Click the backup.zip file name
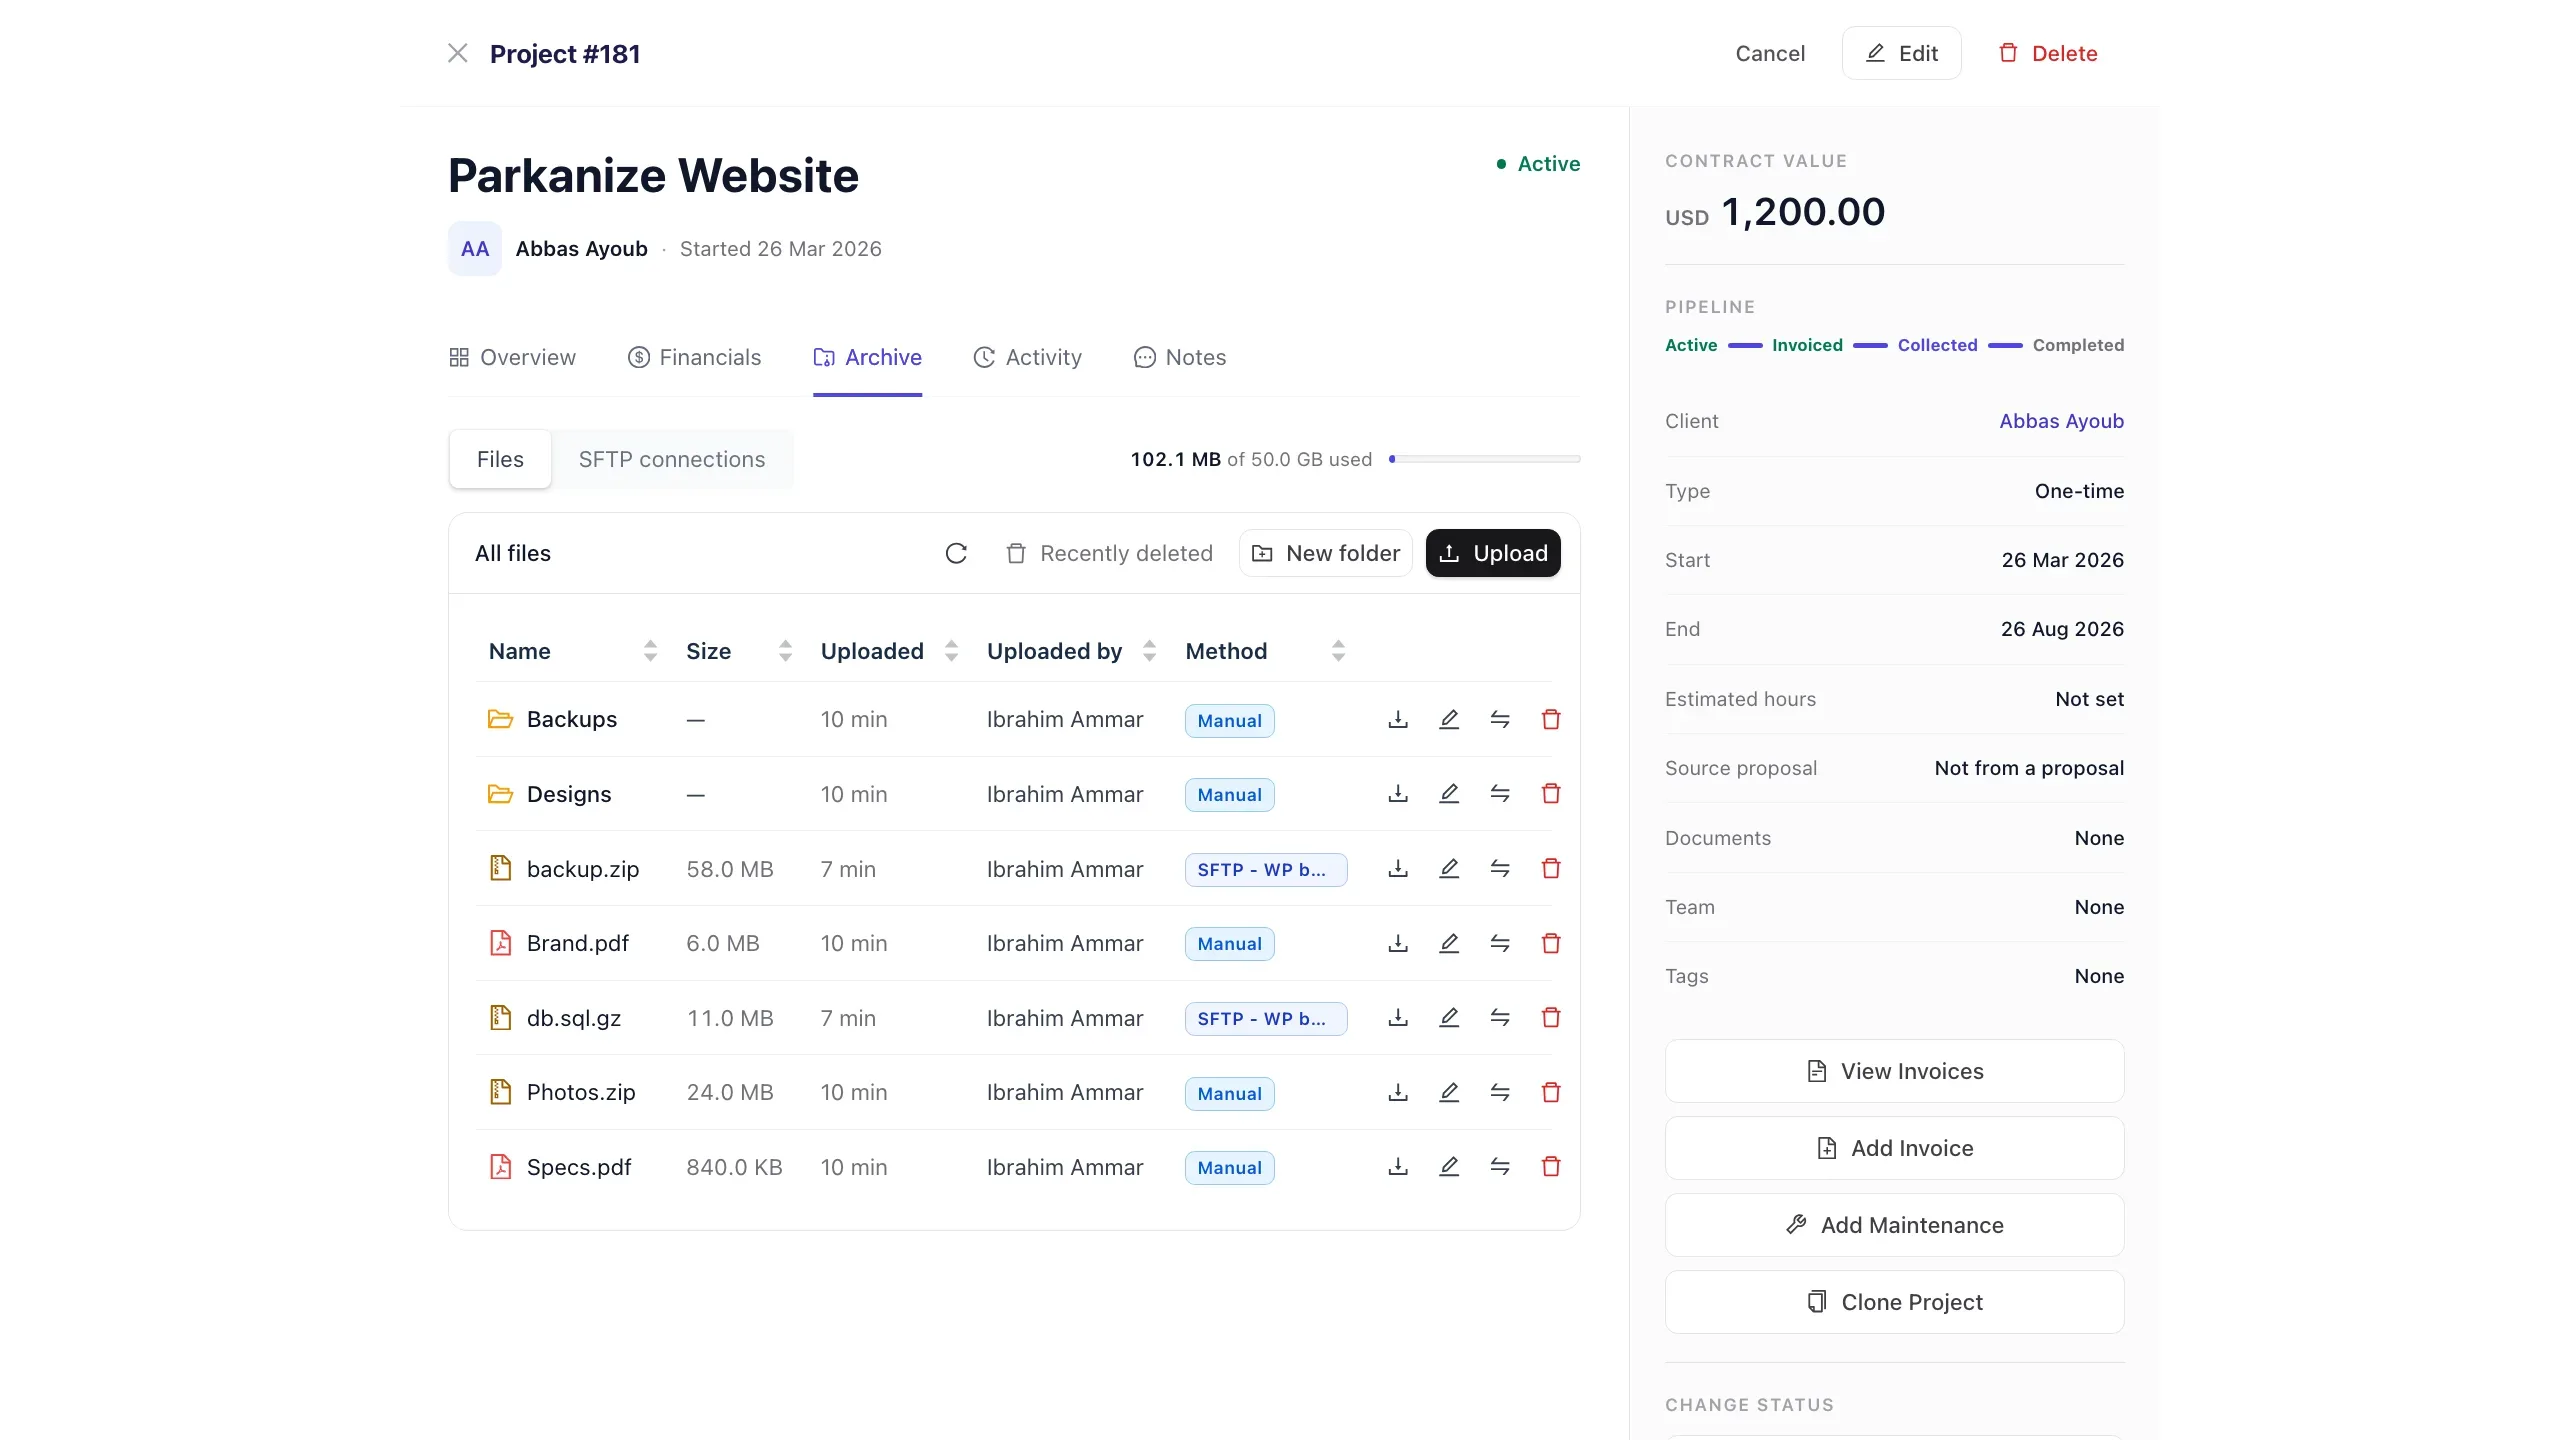Viewport: 2560px width, 1440px height. click(x=583, y=869)
